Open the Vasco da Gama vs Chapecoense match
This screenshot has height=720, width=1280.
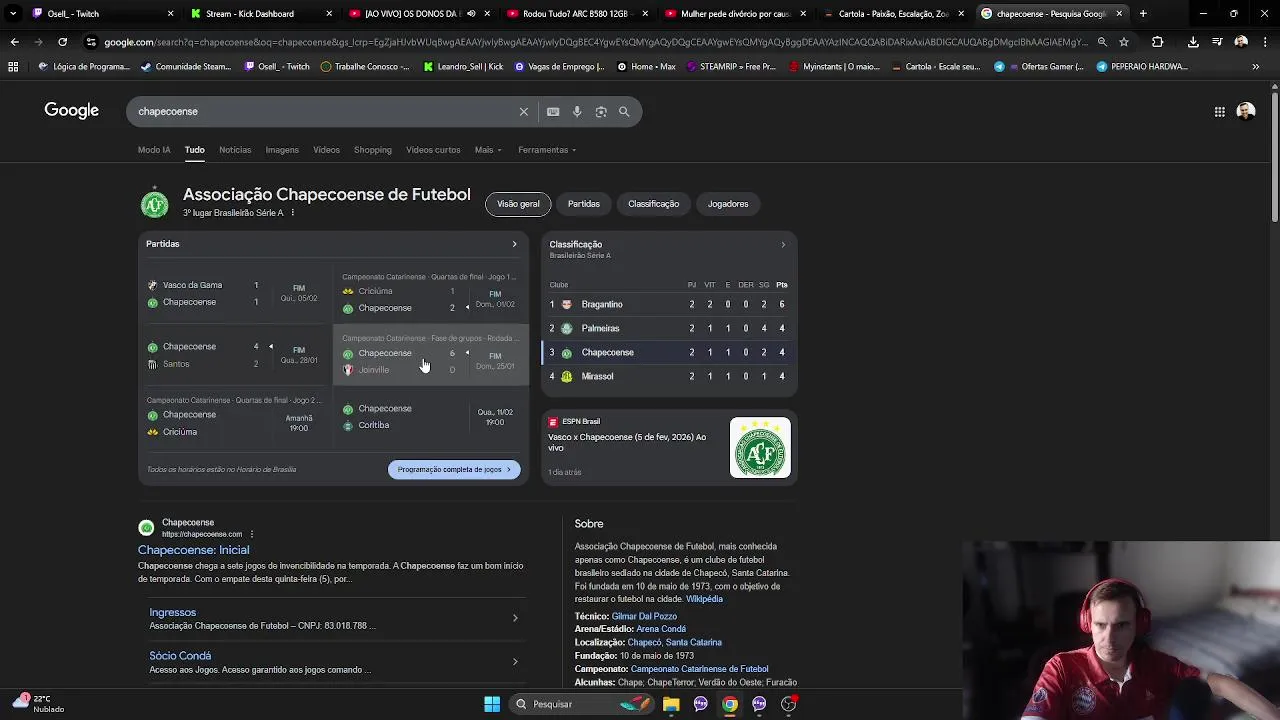point(235,293)
